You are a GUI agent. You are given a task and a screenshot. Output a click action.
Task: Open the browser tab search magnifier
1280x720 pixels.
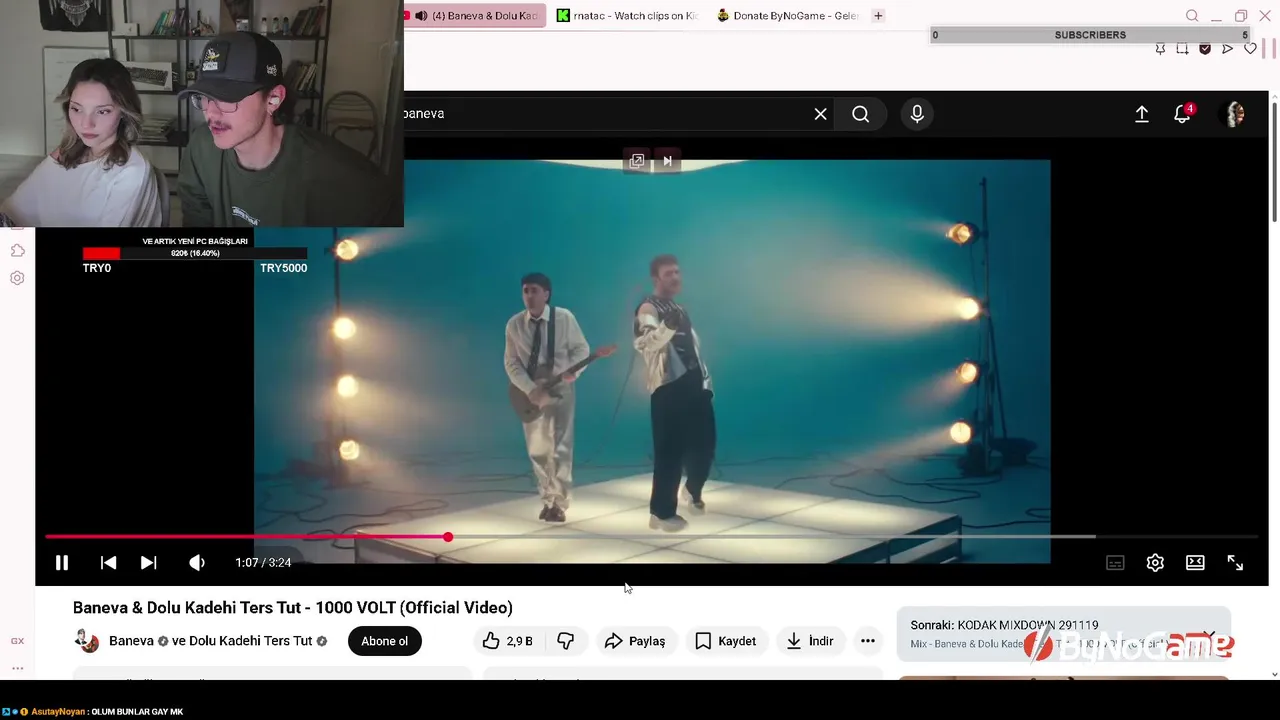1192,16
